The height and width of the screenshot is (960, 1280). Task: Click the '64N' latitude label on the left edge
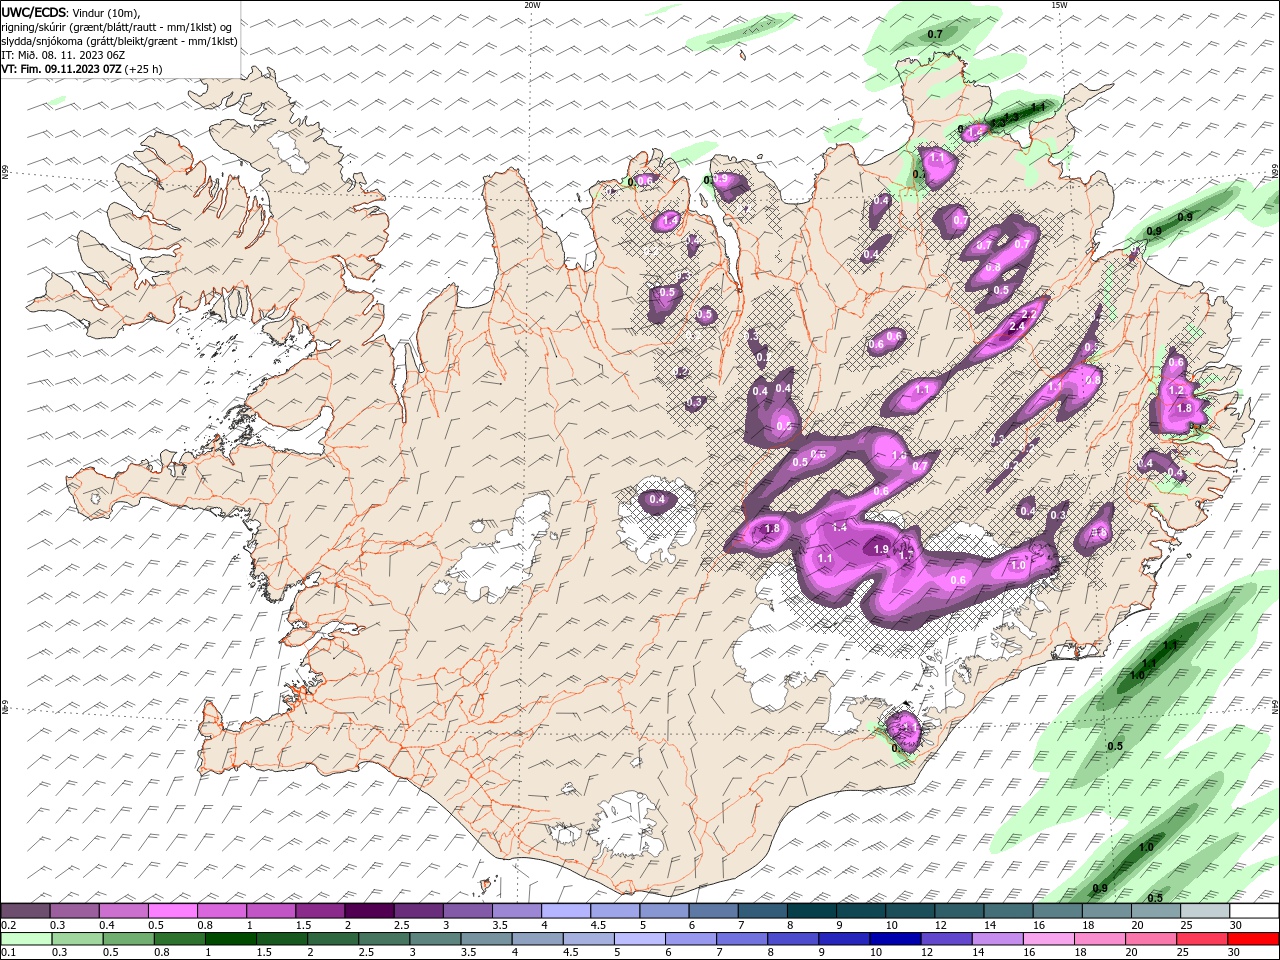pos(5,708)
